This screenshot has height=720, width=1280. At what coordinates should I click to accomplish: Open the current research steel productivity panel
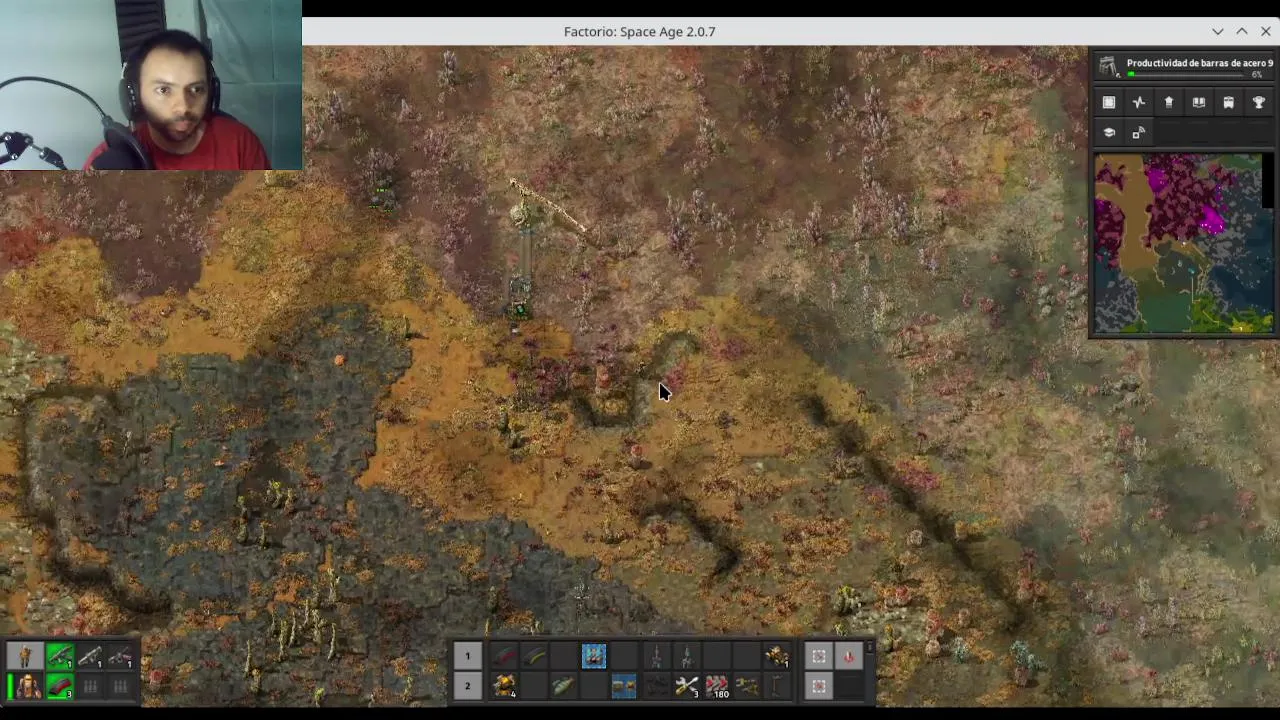(x=1183, y=67)
